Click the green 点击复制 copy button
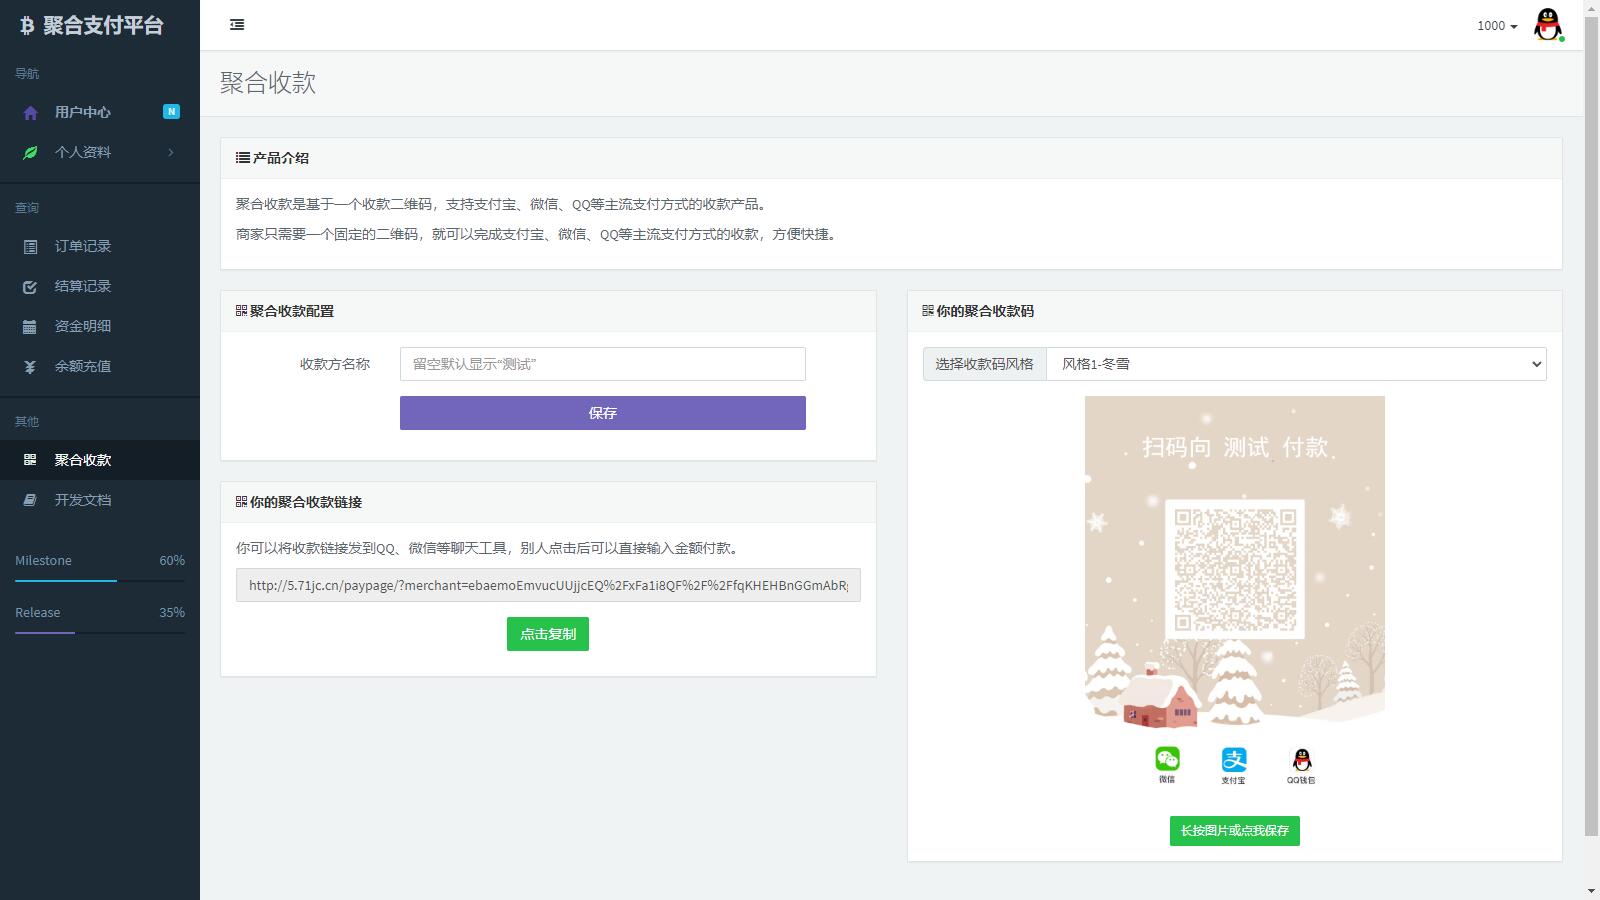1600x900 pixels. 547,633
